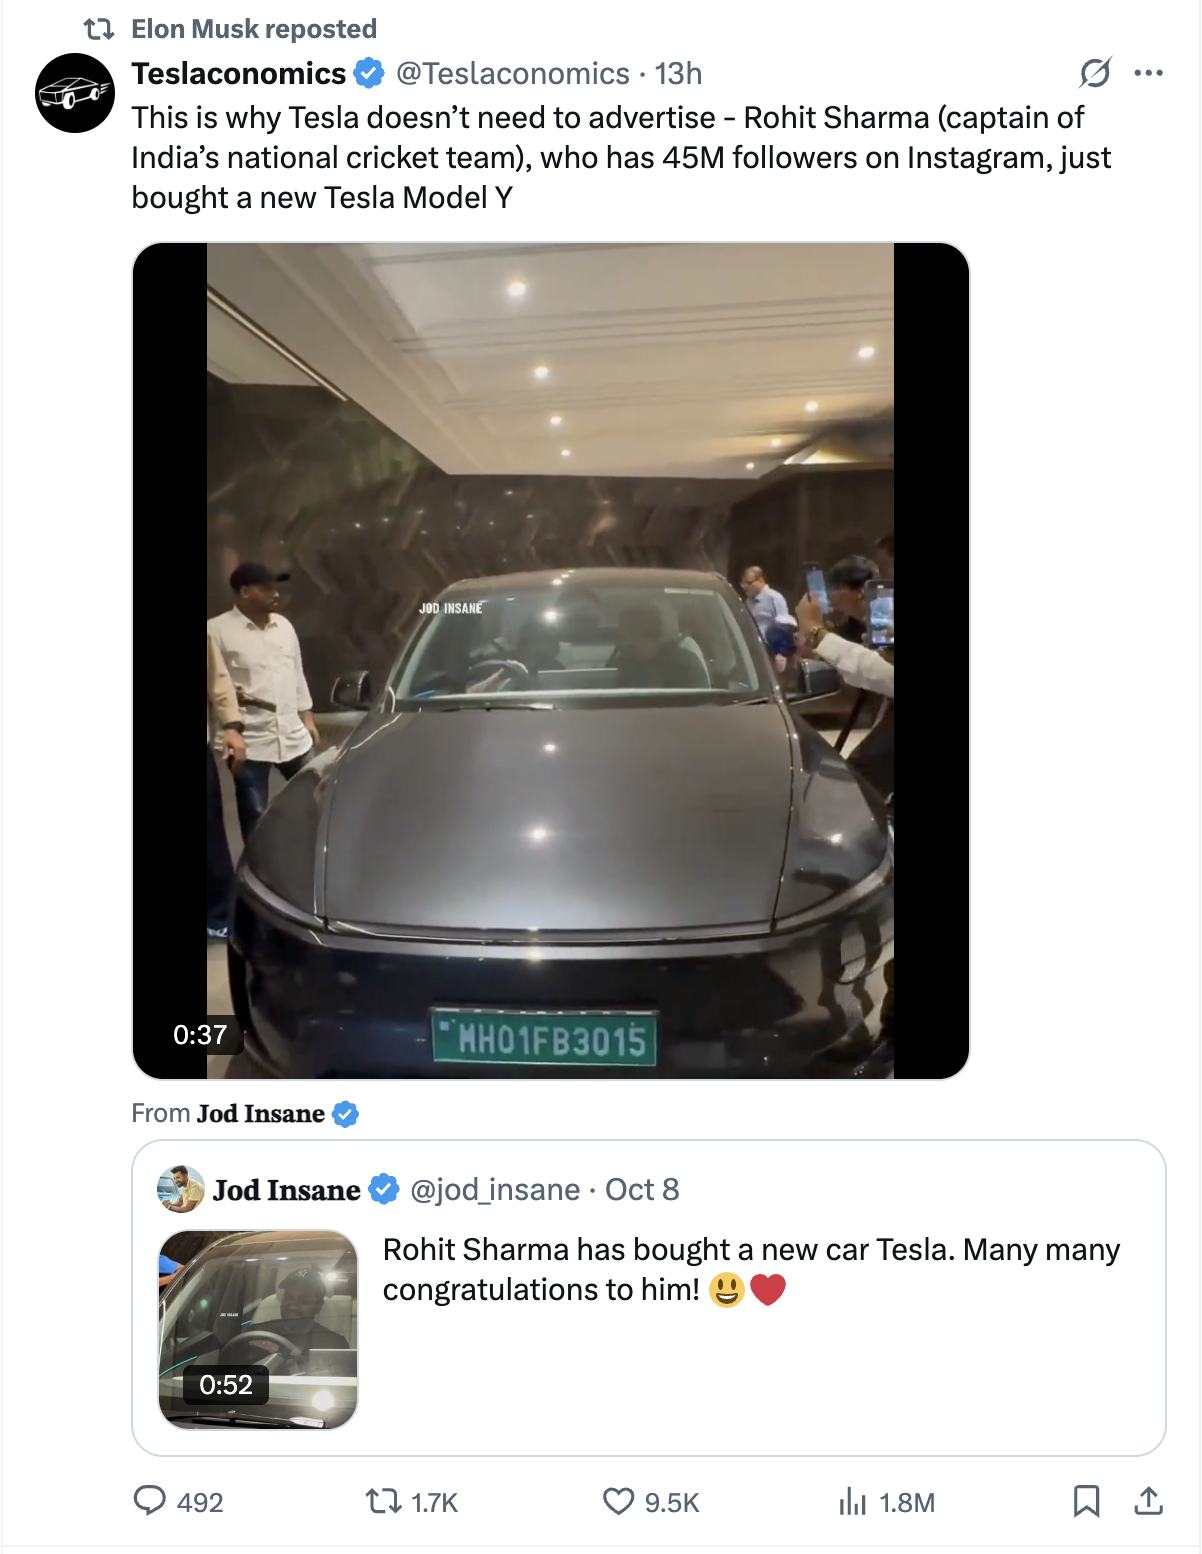Open the three-dot more options menu
The height and width of the screenshot is (1554, 1202).
click(1148, 73)
